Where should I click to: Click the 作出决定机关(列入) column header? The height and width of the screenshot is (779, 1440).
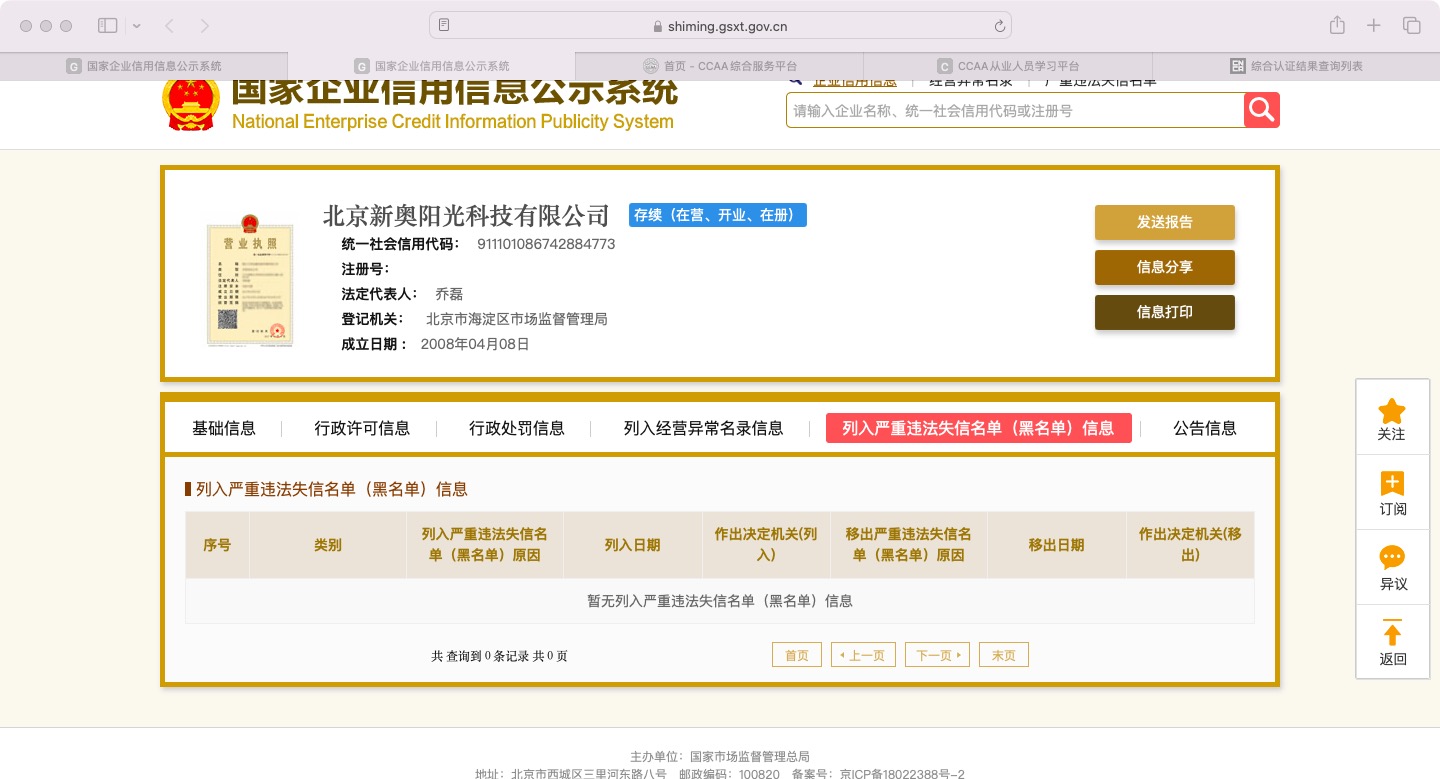click(766, 545)
